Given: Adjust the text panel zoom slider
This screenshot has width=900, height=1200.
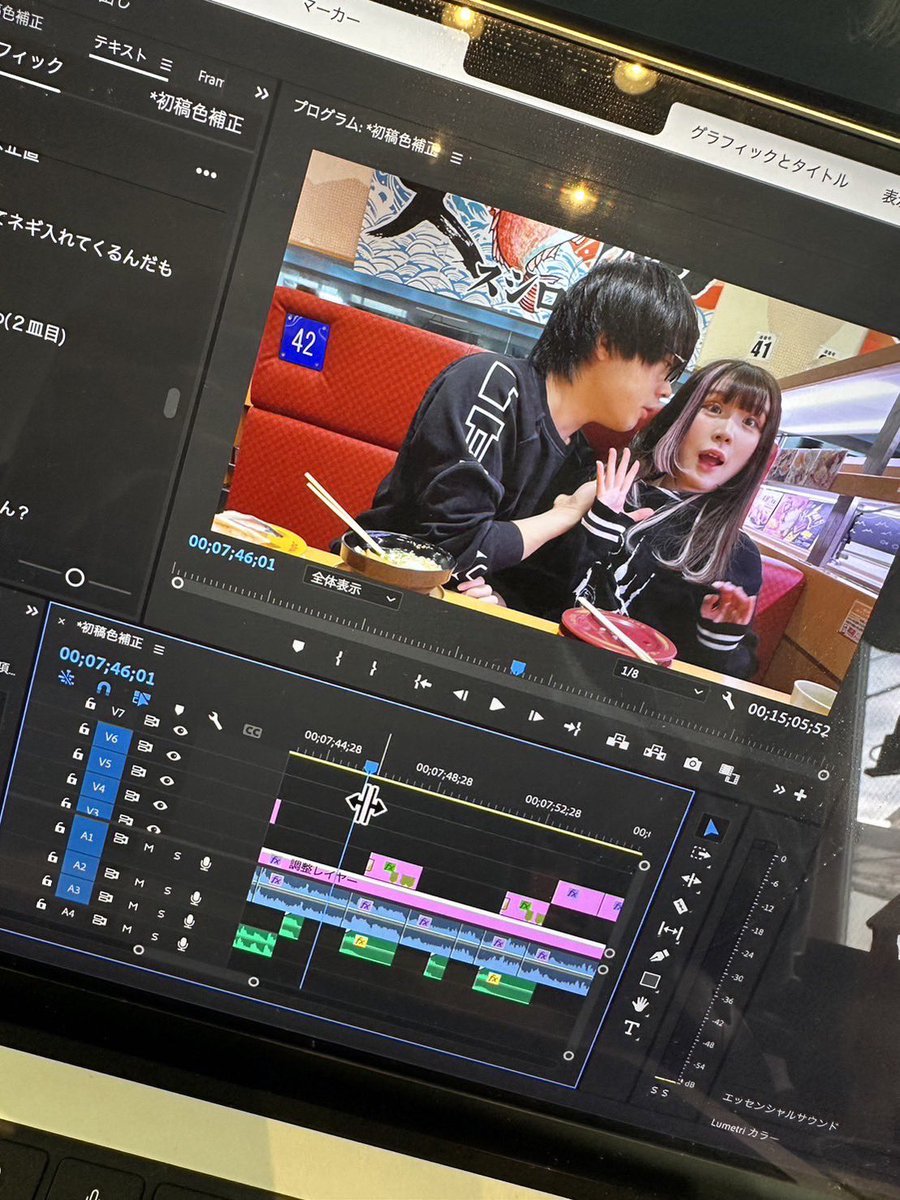Looking at the screenshot, I should pos(75,577).
